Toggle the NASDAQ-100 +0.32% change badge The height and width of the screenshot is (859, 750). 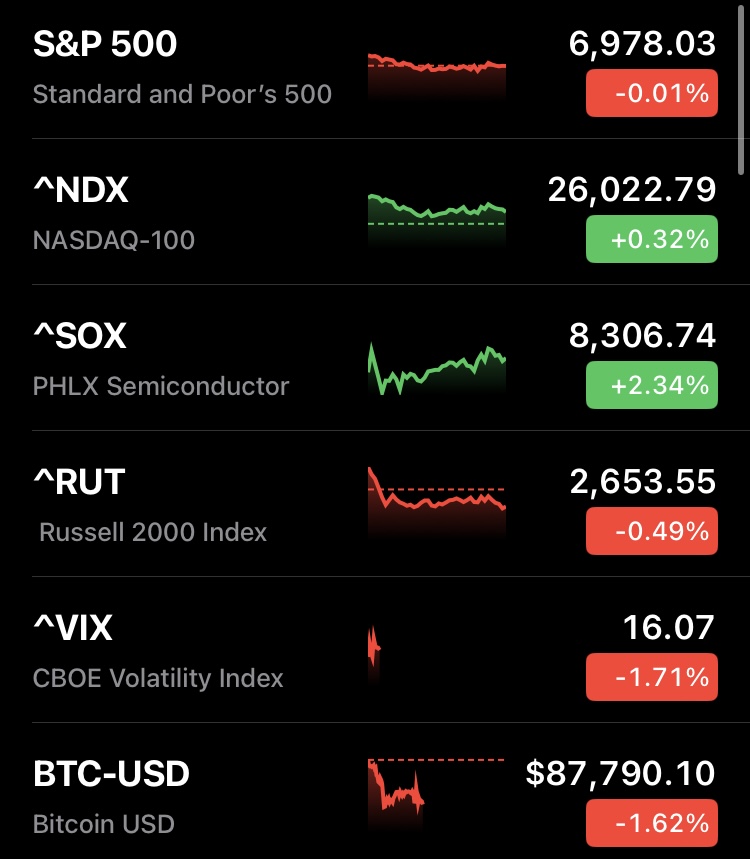coord(651,240)
